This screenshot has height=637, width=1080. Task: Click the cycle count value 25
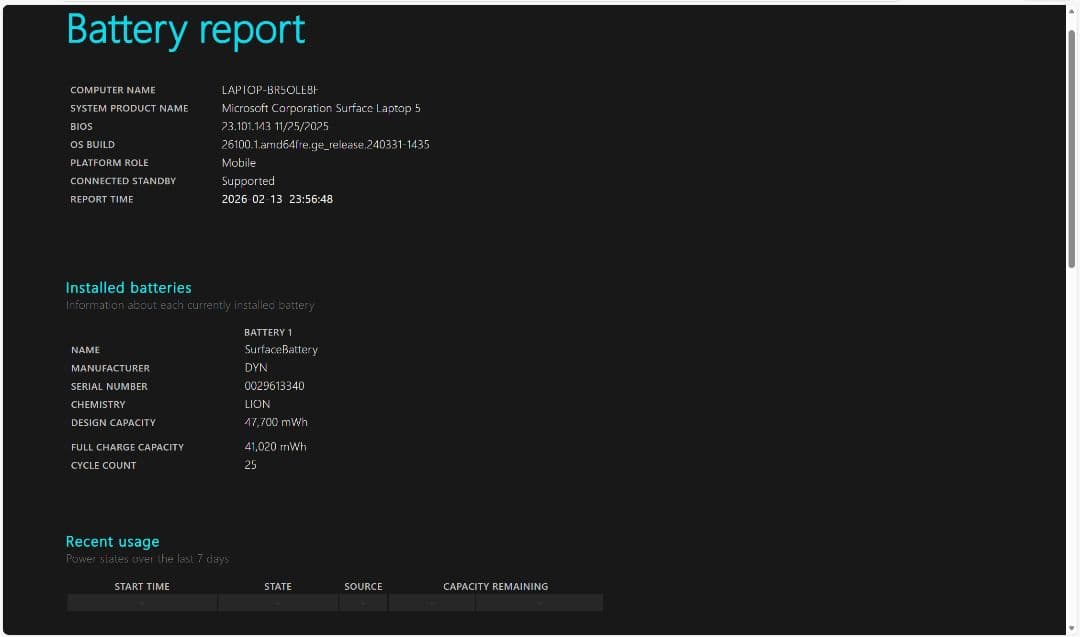coord(251,465)
